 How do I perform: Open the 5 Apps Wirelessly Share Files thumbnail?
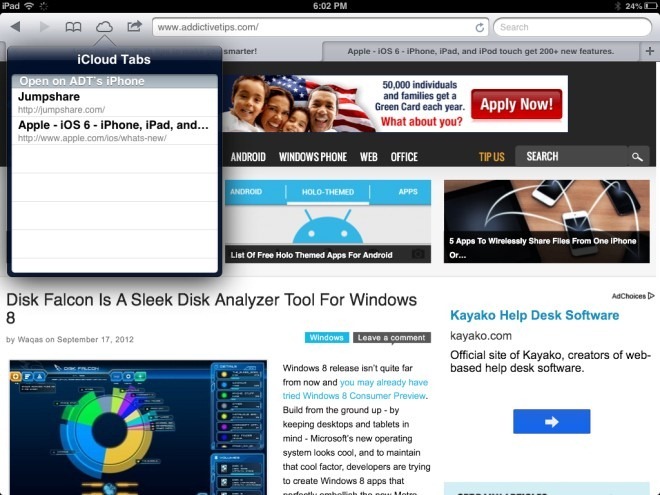546,221
